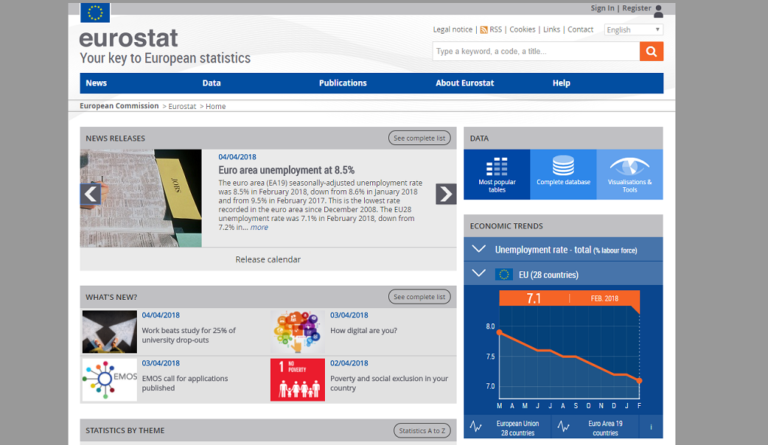Open the EMOS logo thumbnail
The width and height of the screenshot is (768, 445).
[x=109, y=380]
